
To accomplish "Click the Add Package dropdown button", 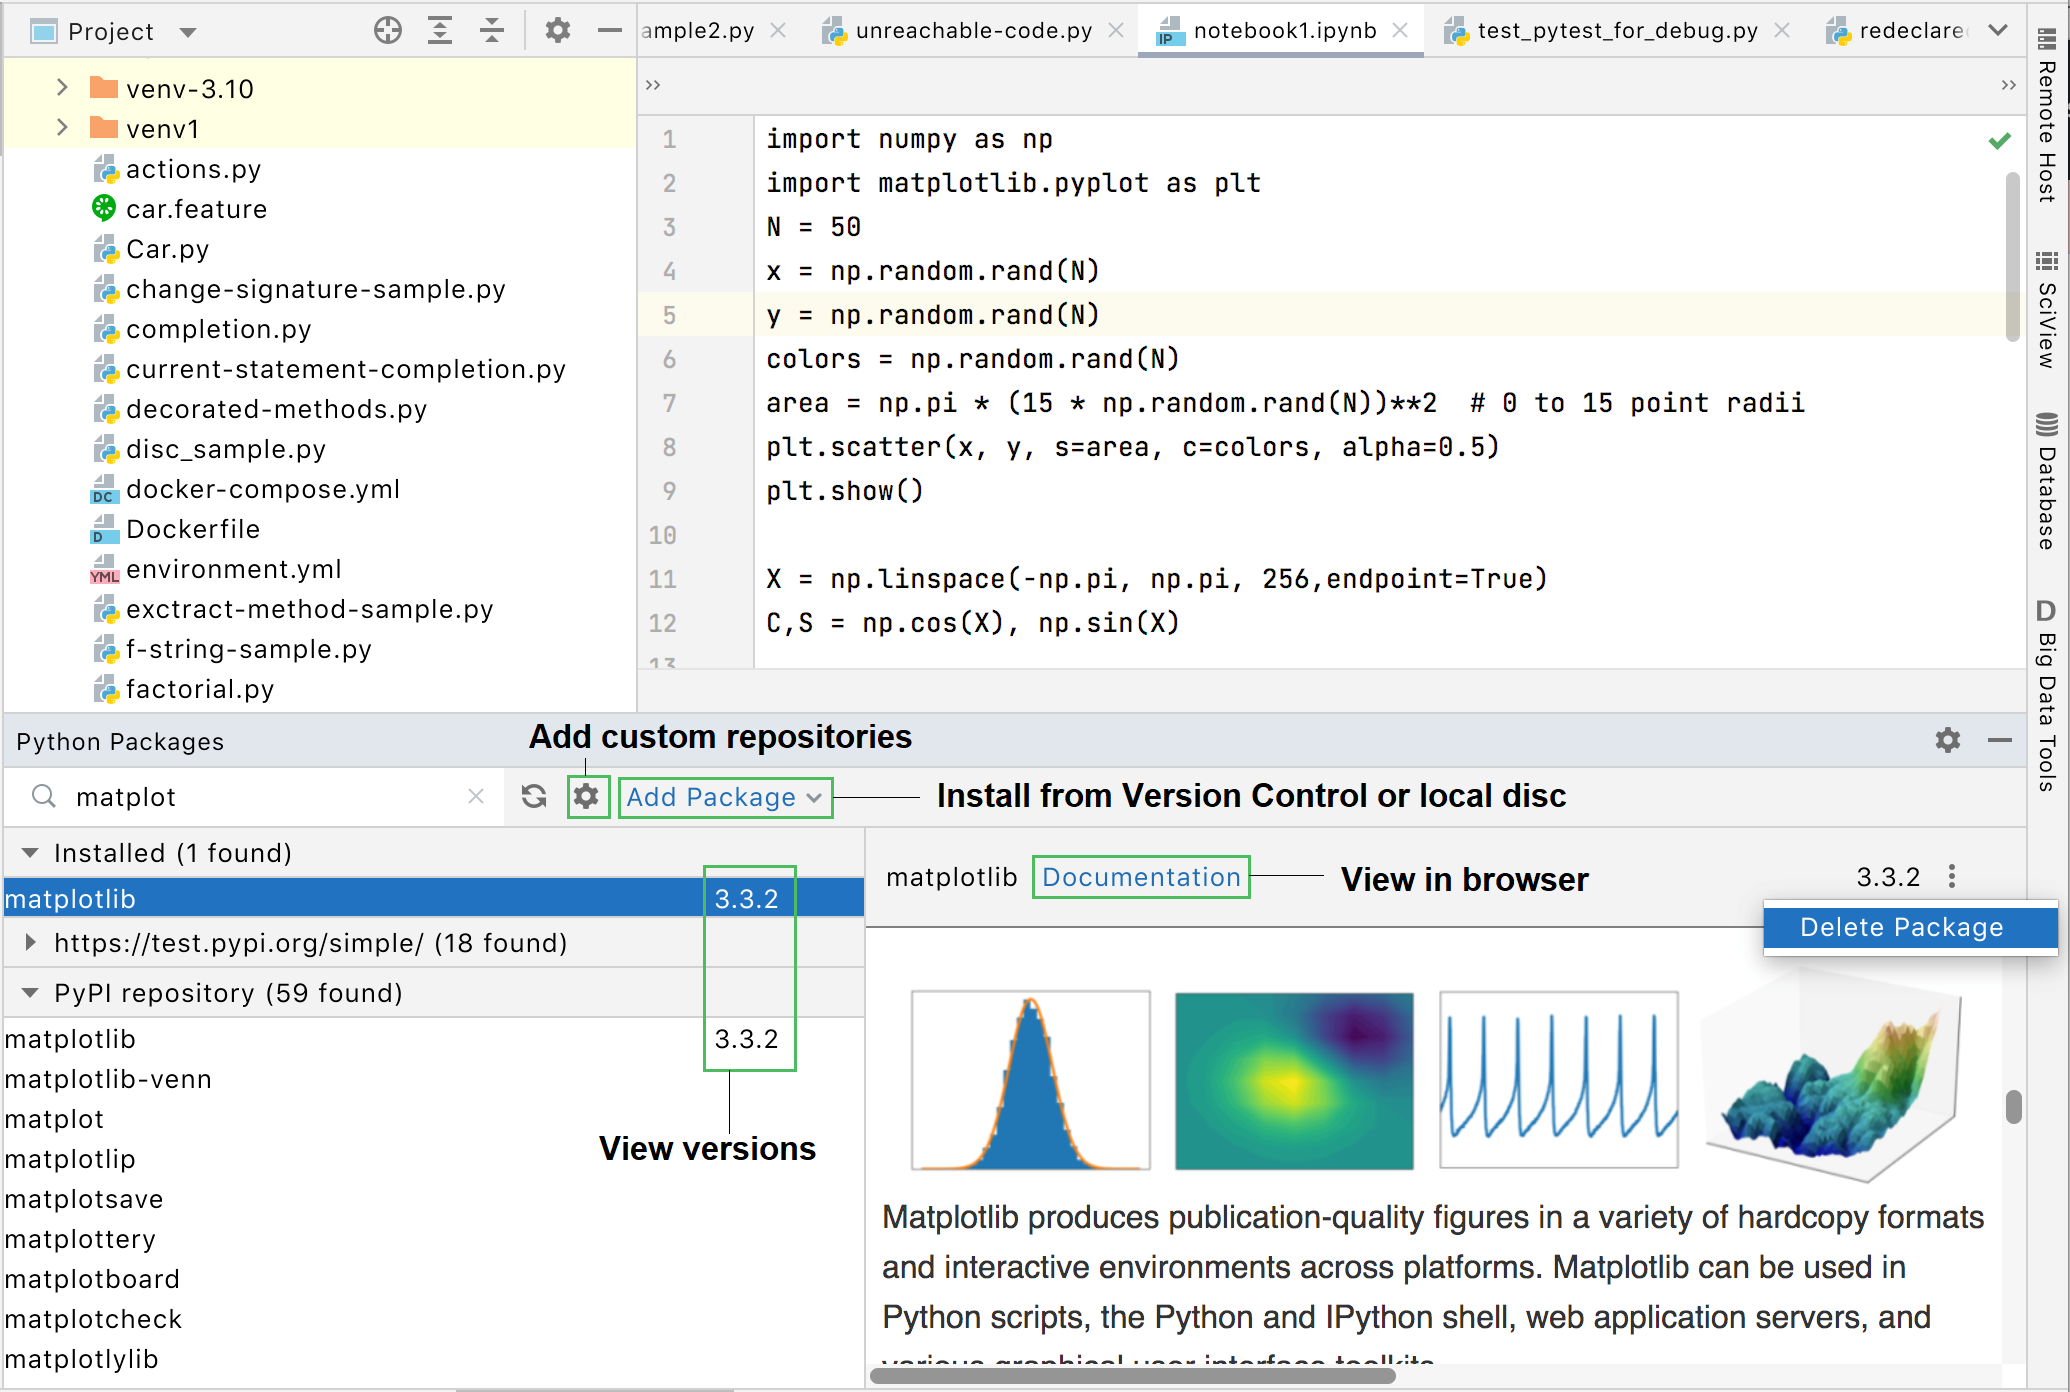I will click(x=724, y=795).
